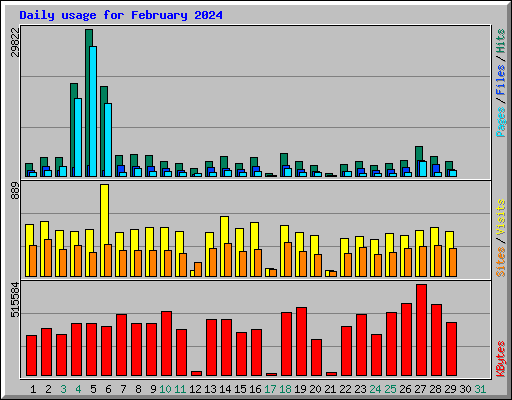Click day 14 label on the x-axis
Screen dimensions: 512x400
click(225, 389)
